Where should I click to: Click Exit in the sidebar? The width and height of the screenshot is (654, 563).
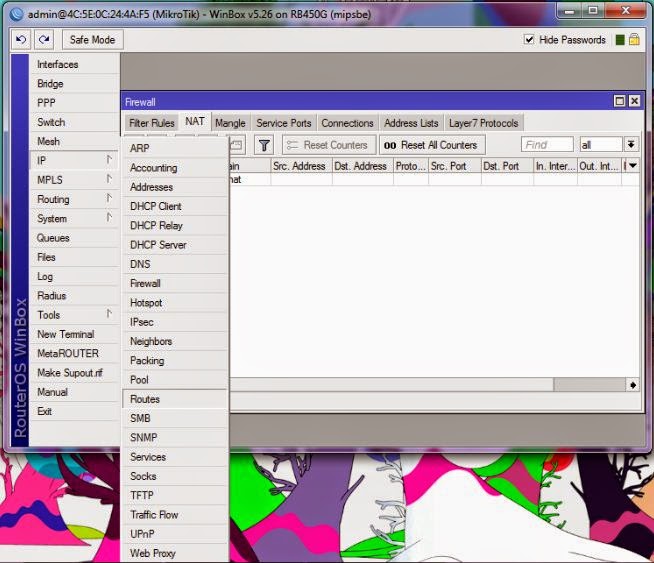click(x=75, y=411)
